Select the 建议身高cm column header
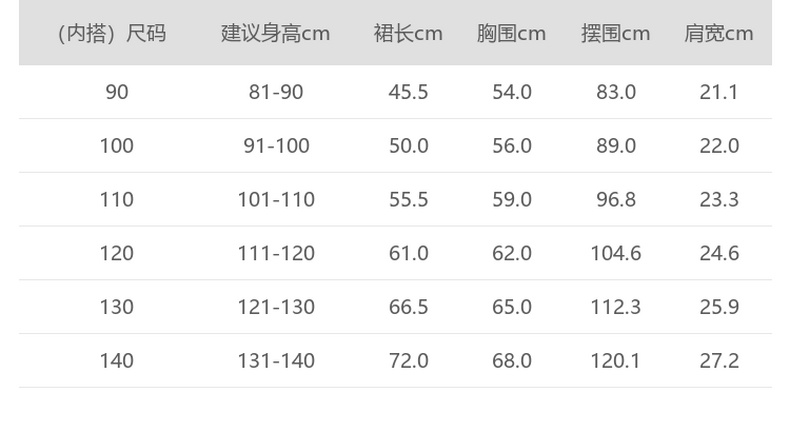Image resolution: width=790 pixels, height=431 pixels. [275, 33]
